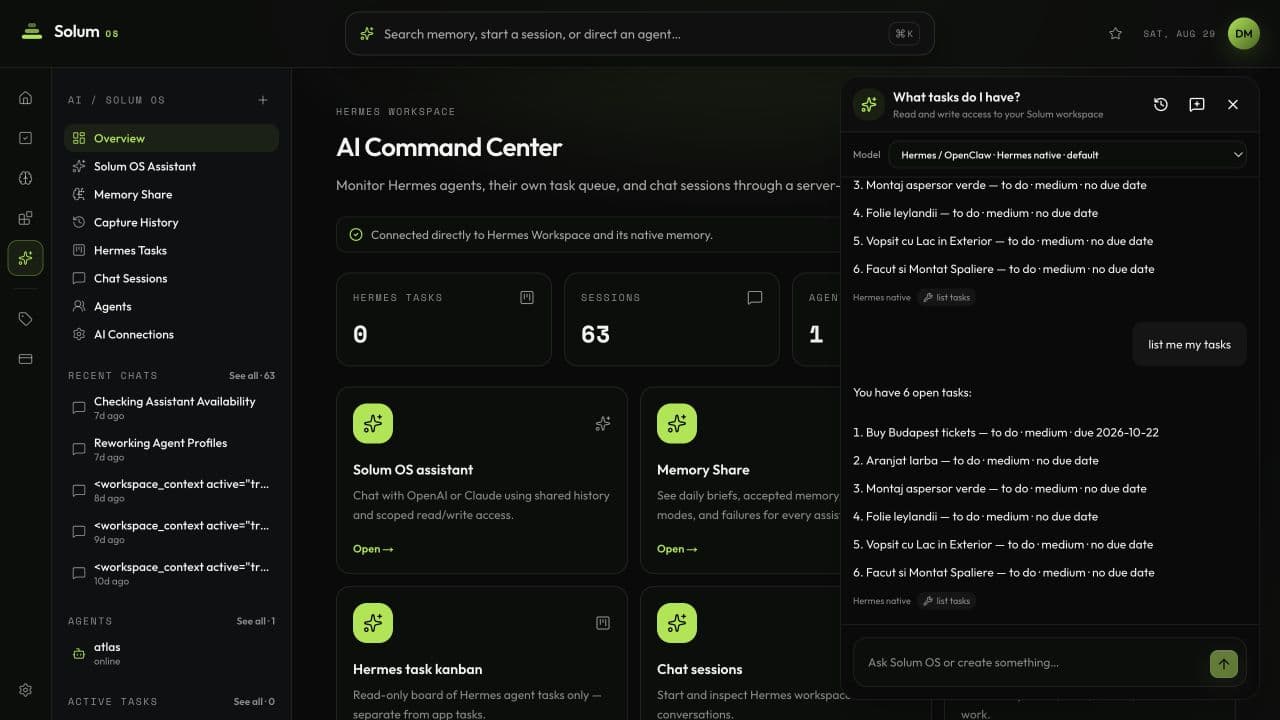Click green icon on Memory Share card
This screenshot has height=720, width=1280.
(677, 424)
